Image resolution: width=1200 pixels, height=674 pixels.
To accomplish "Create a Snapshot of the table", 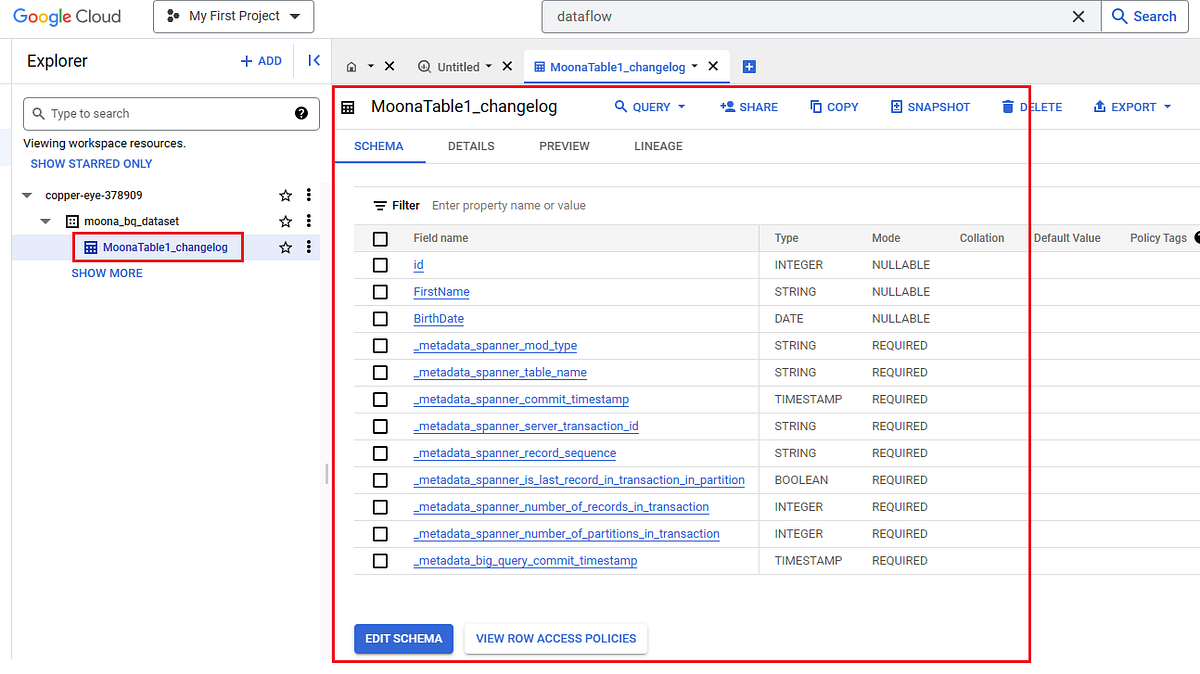I will pos(896,106).
